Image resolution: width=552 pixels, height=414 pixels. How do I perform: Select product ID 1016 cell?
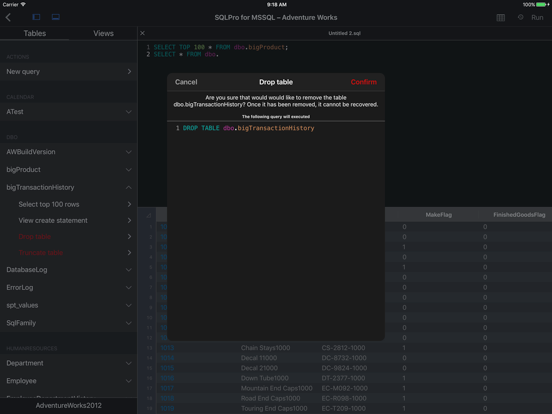(x=167, y=378)
